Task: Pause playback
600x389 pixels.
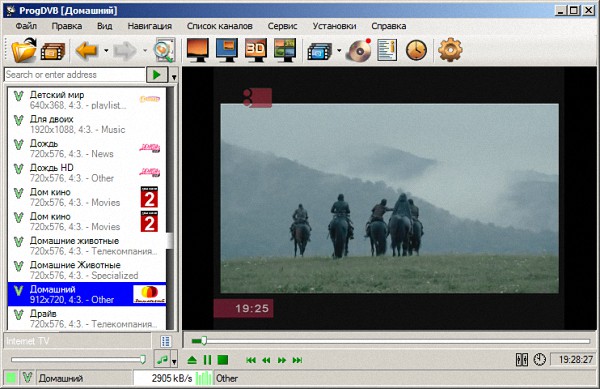Action: click(x=207, y=360)
